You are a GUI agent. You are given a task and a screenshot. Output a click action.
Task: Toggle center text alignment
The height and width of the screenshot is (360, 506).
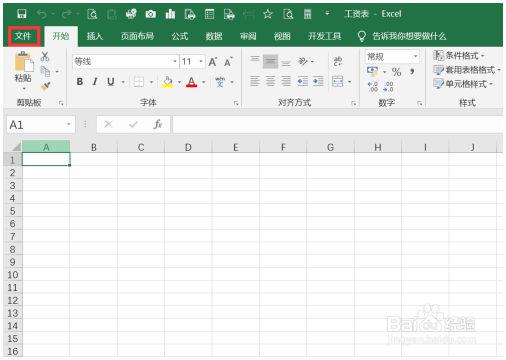[270, 81]
